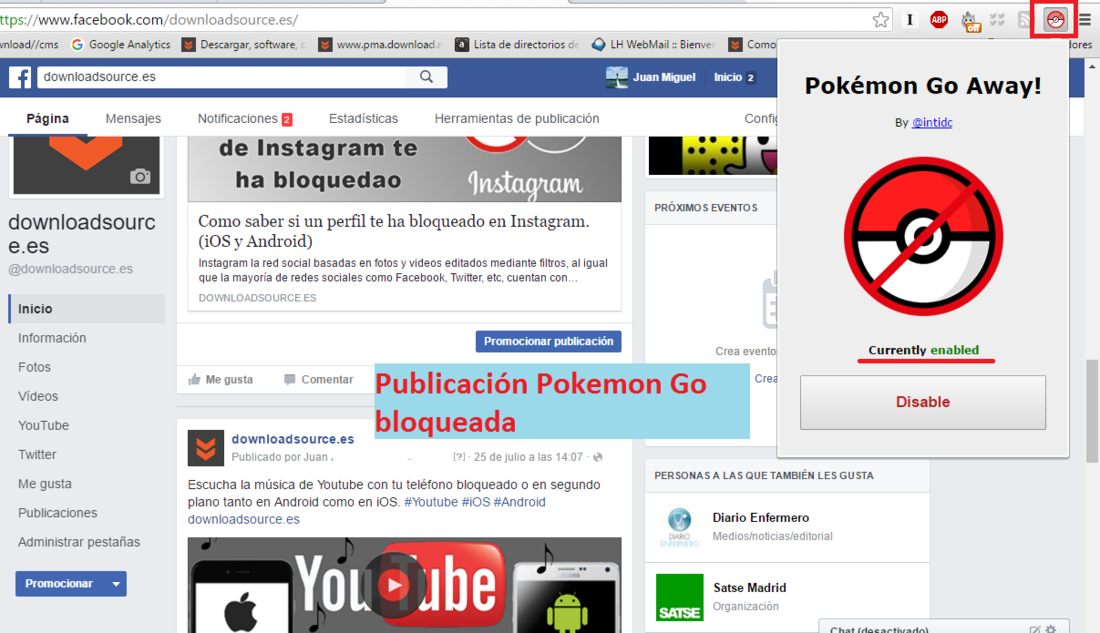
Task: Click the Instapaper "I" extension icon
Action: point(910,20)
